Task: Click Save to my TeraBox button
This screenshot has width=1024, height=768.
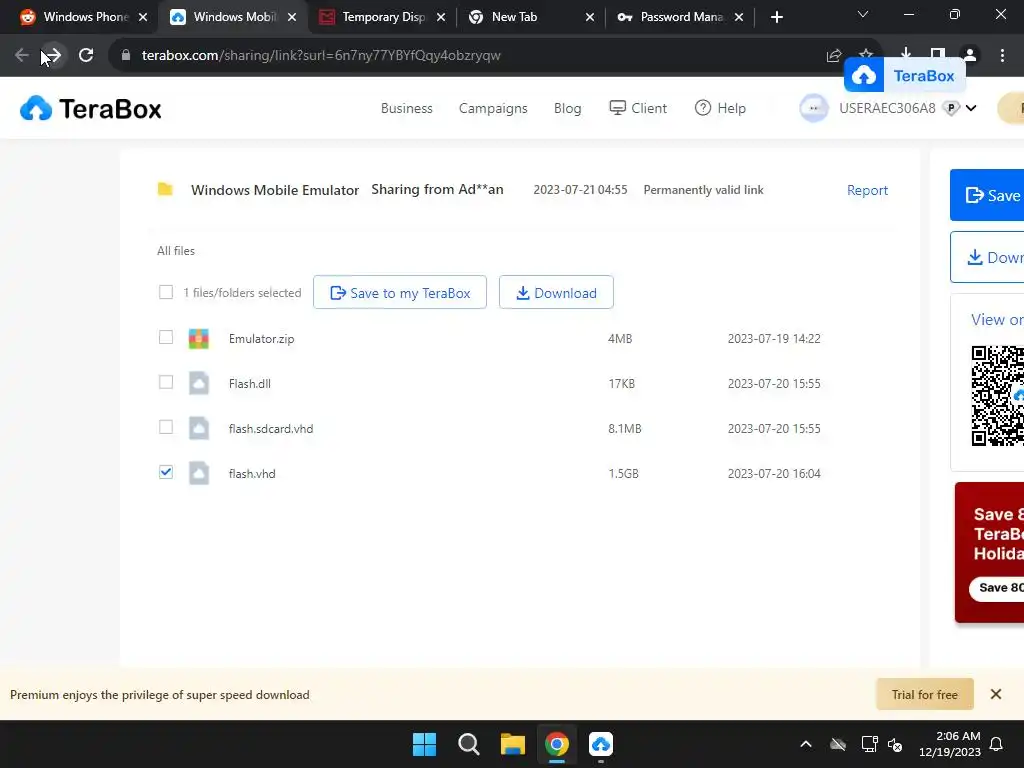Action: point(400,293)
